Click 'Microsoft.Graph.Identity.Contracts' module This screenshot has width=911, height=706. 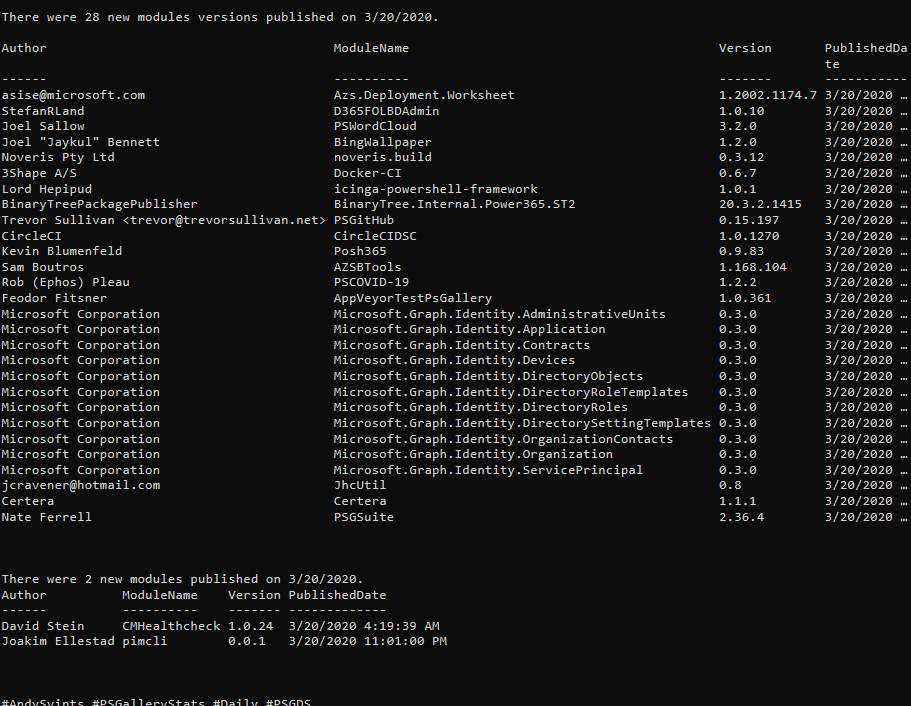pos(462,345)
